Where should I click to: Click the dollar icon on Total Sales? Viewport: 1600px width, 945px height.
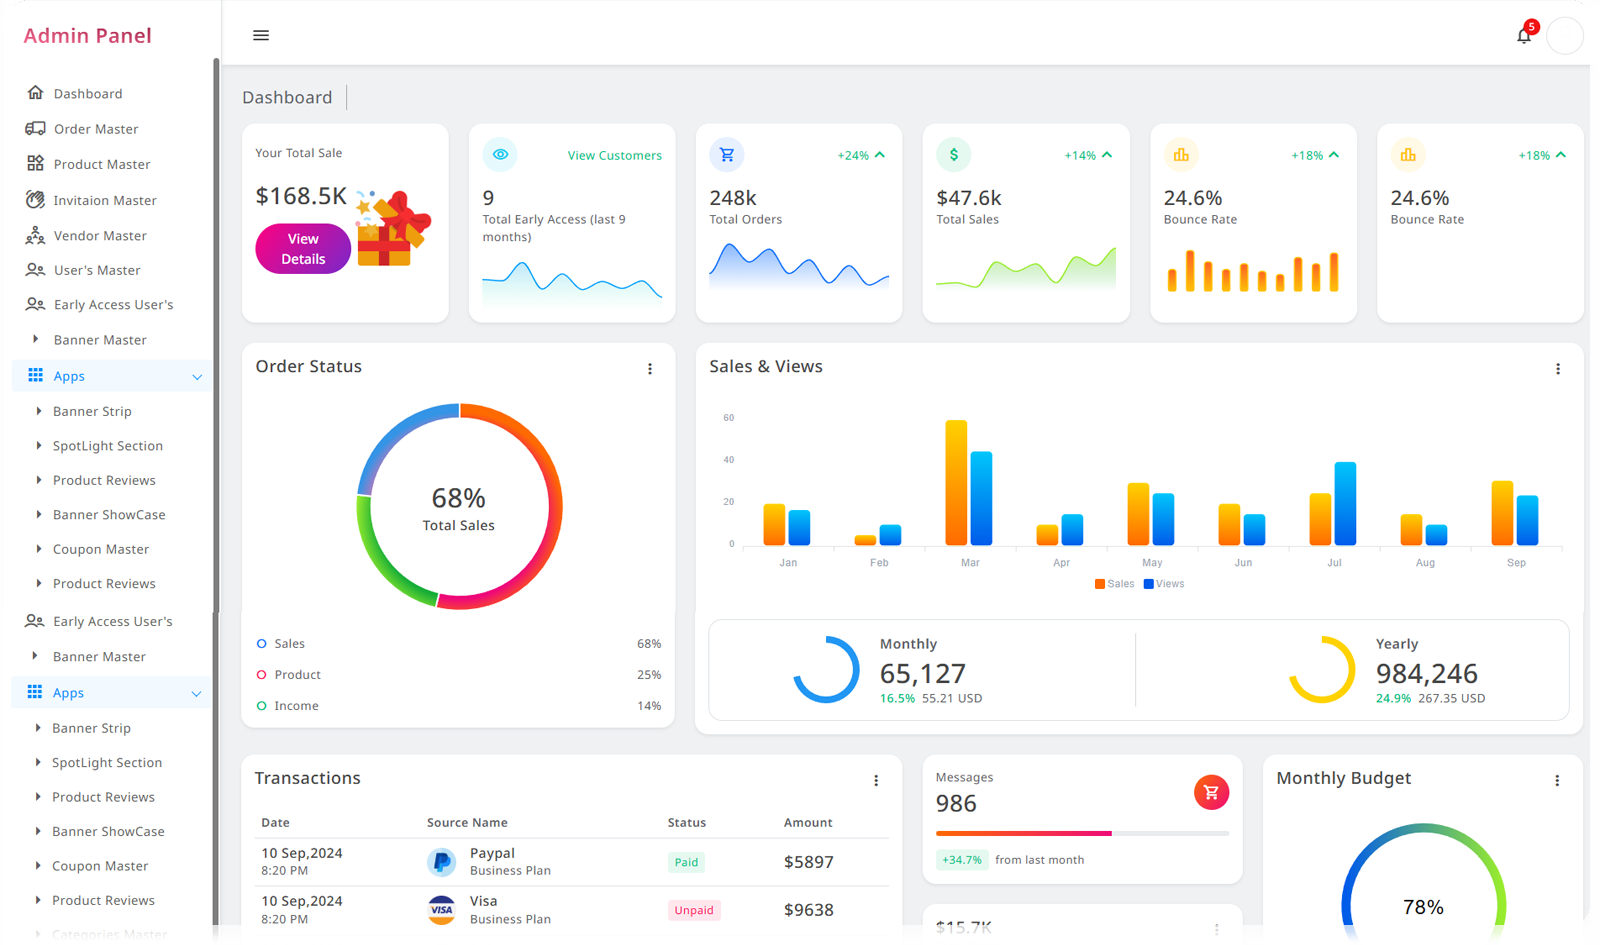pyautogui.click(x=954, y=155)
